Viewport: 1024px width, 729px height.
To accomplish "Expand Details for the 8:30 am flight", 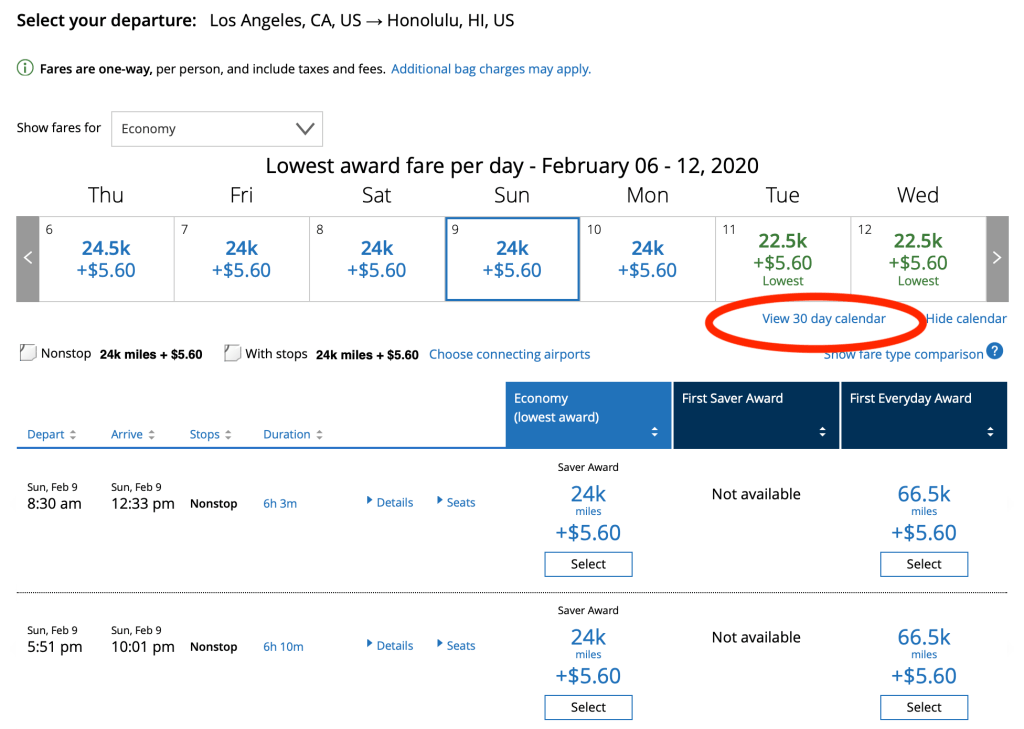I will (x=390, y=502).
